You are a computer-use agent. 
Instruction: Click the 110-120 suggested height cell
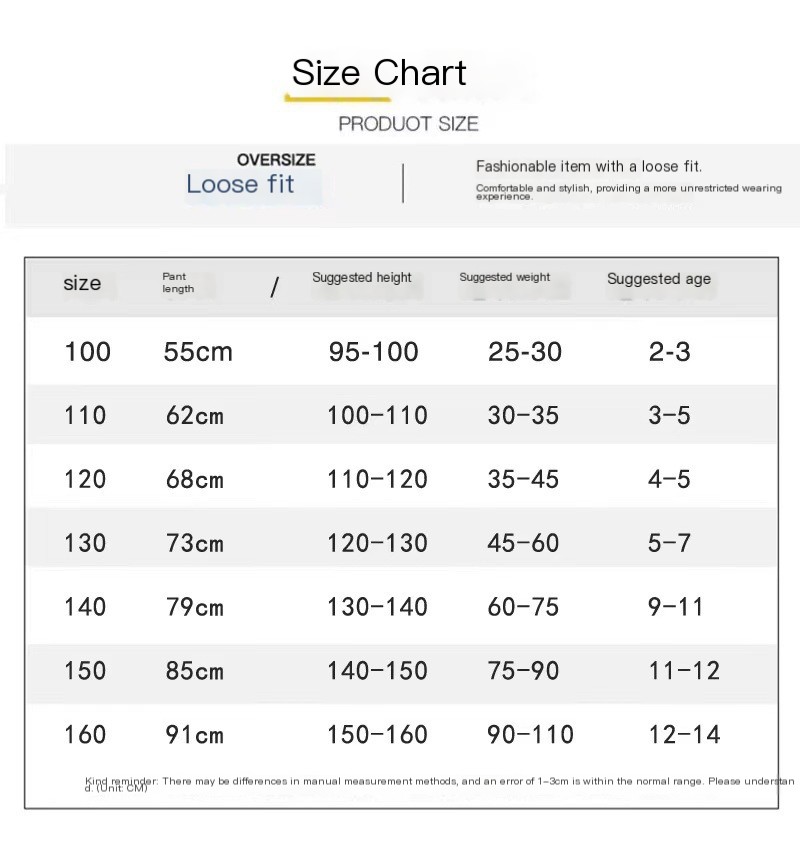click(x=377, y=480)
